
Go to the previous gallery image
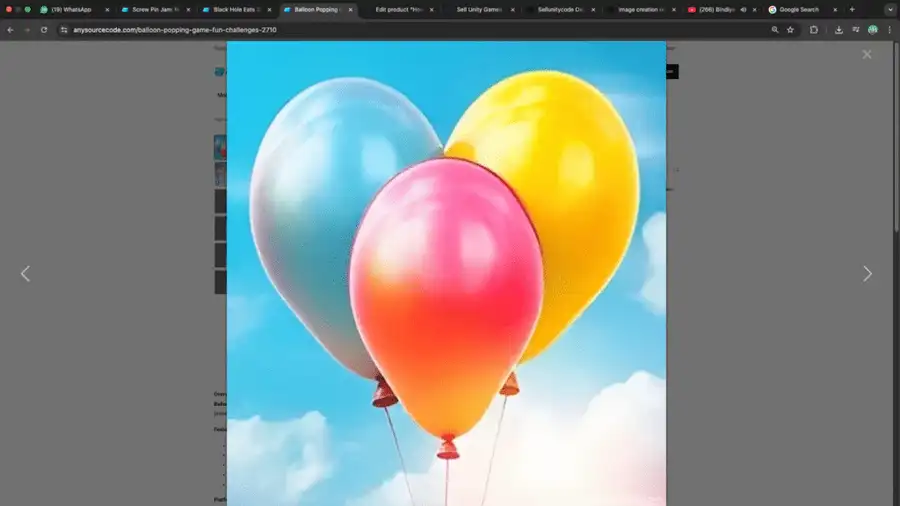tap(26, 274)
